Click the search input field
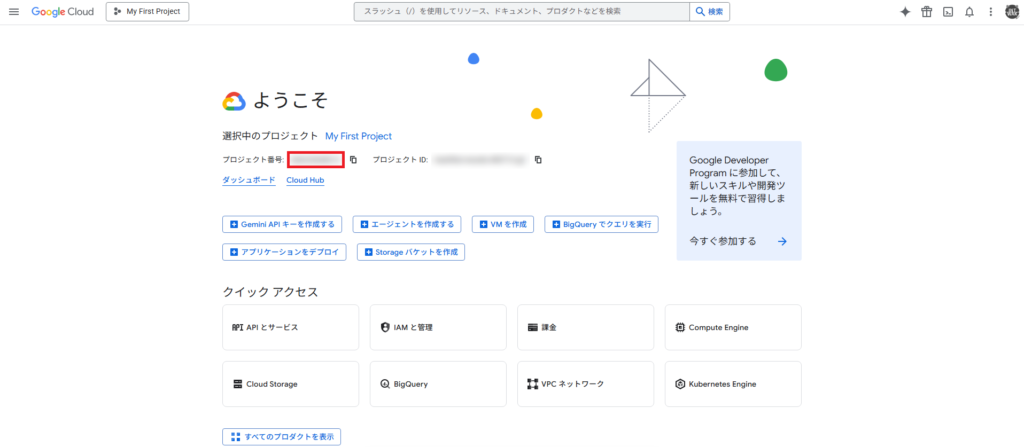 pyautogui.click(x=520, y=12)
